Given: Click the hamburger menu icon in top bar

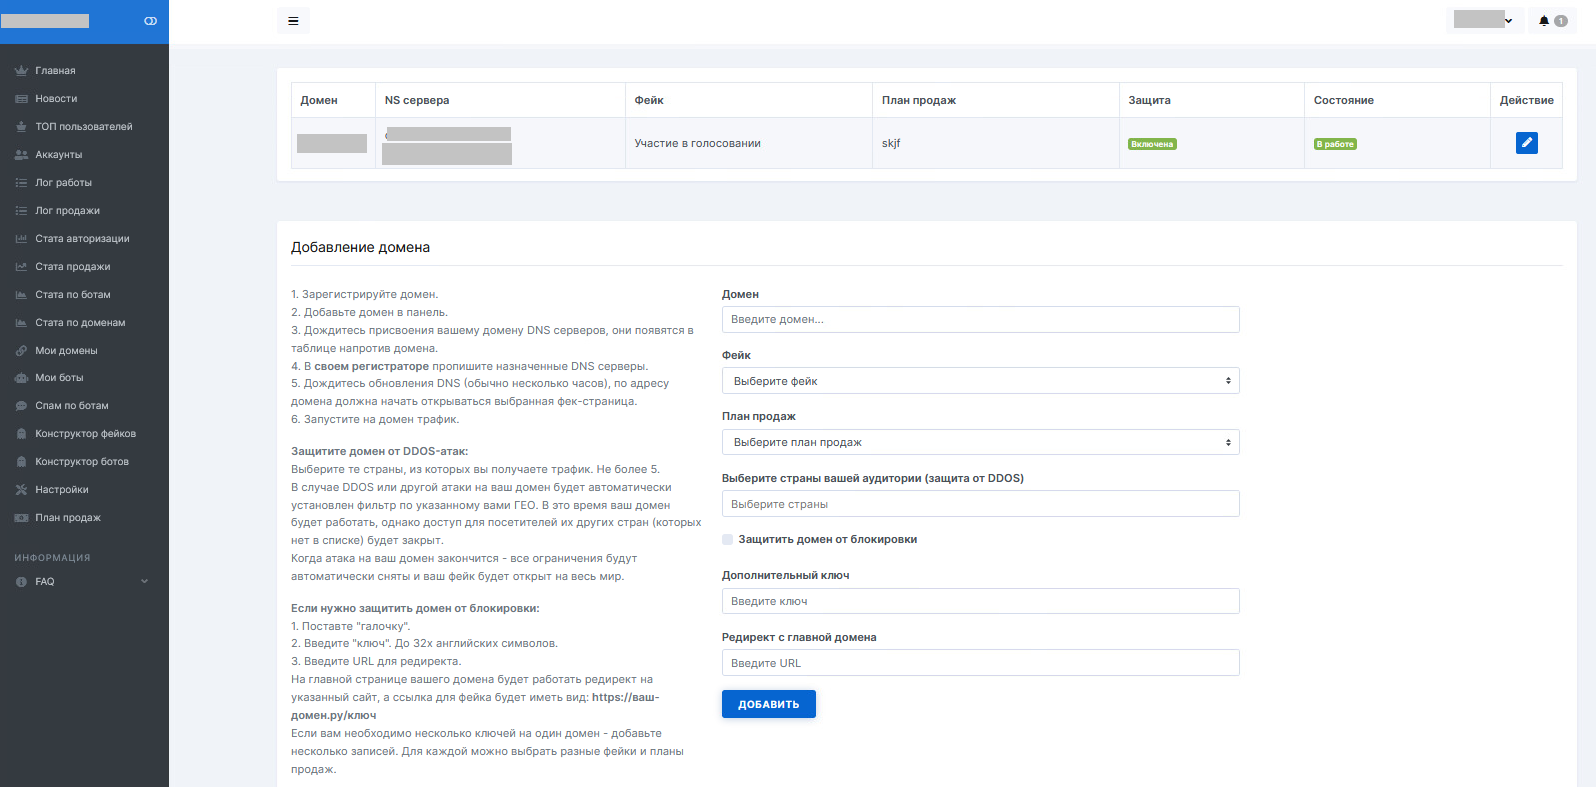Looking at the screenshot, I should [293, 21].
